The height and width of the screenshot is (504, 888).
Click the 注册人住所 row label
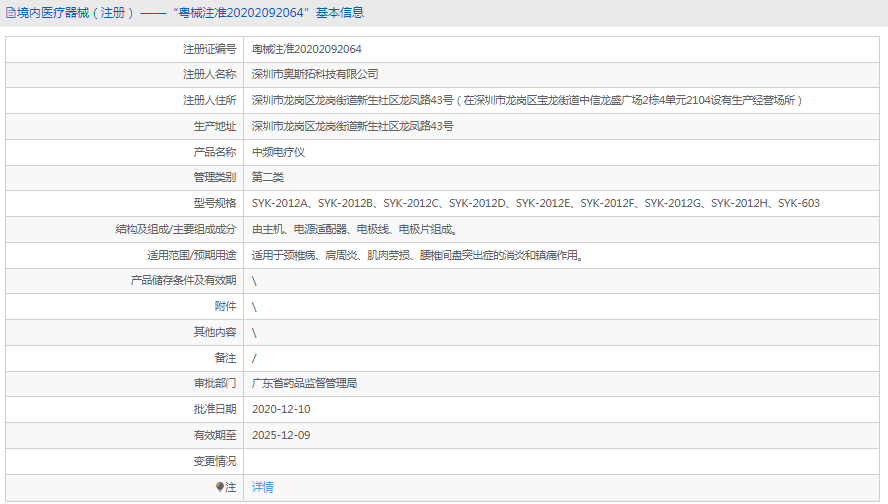pyautogui.click(x=209, y=100)
